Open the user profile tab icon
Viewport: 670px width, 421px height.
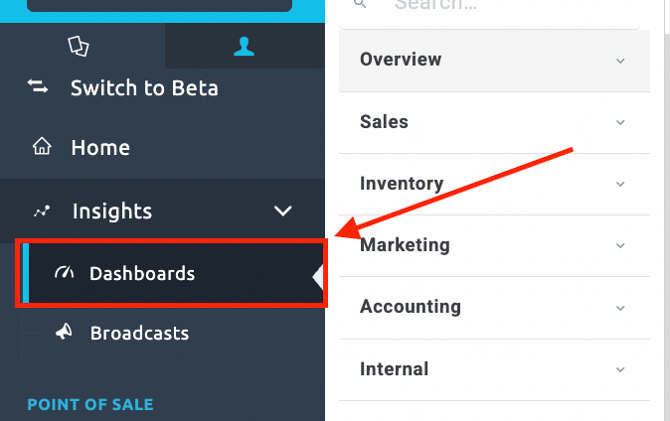pyautogui.click(x=244, y=46)
